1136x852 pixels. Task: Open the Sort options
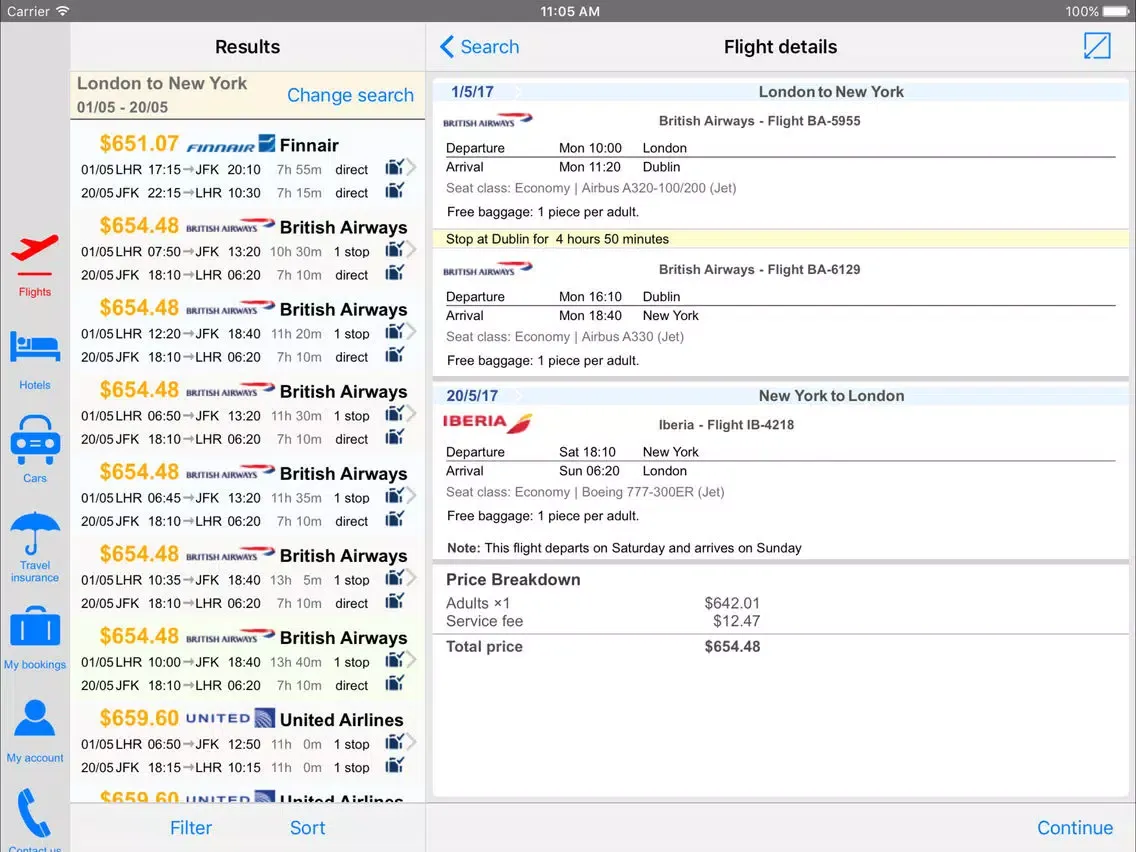307,827
